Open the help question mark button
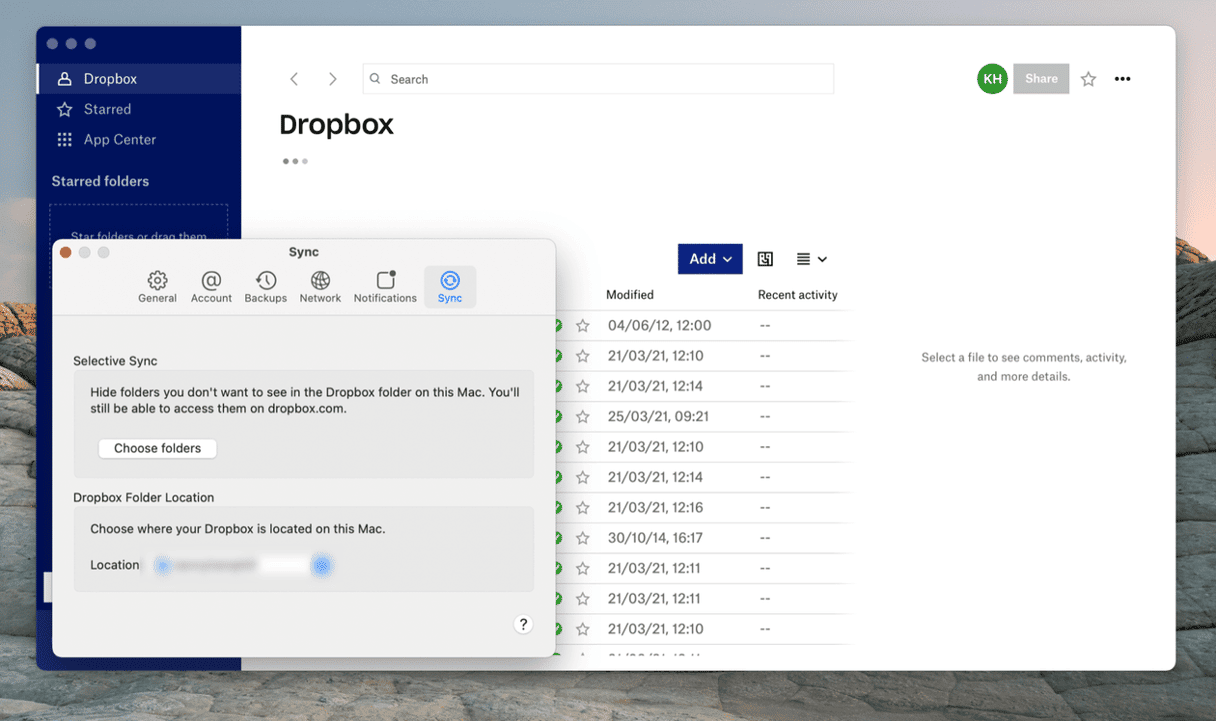 523,624
